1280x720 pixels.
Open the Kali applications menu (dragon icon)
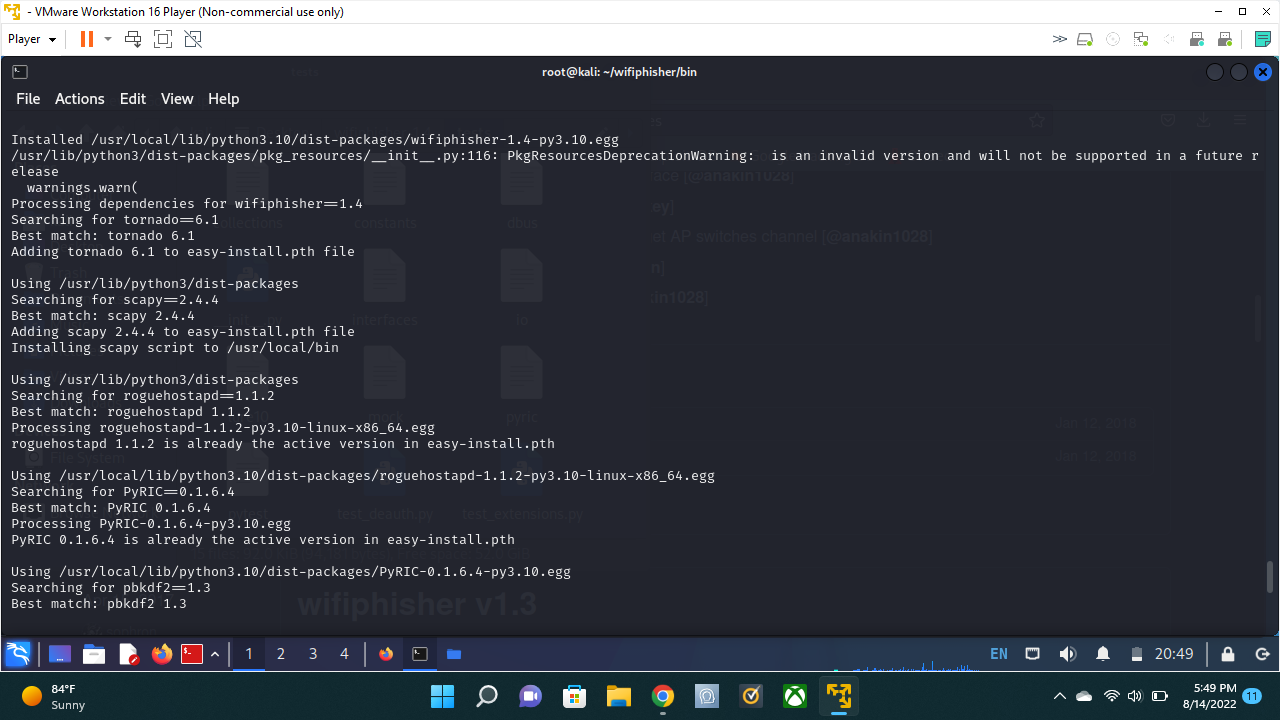click(x=18, y=654)
